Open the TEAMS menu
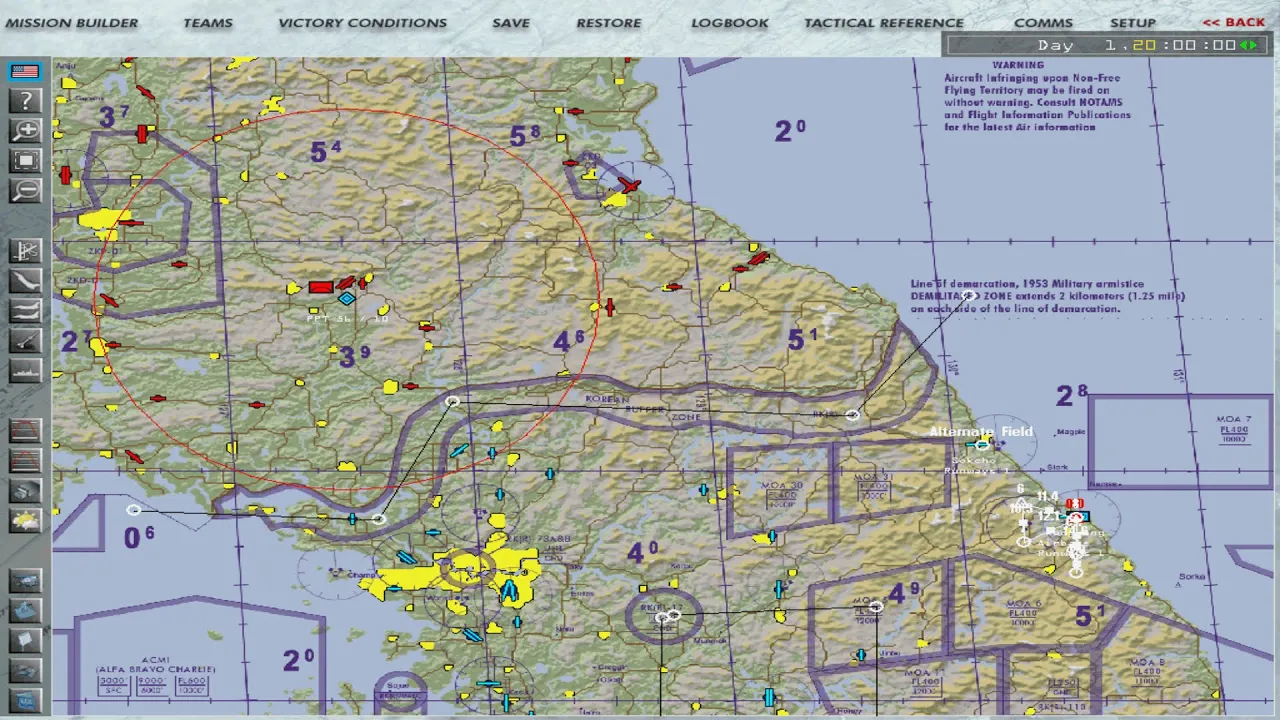The width and height of the screenshot is (1280, 720). pyautogui.click(x=208, y=22)
